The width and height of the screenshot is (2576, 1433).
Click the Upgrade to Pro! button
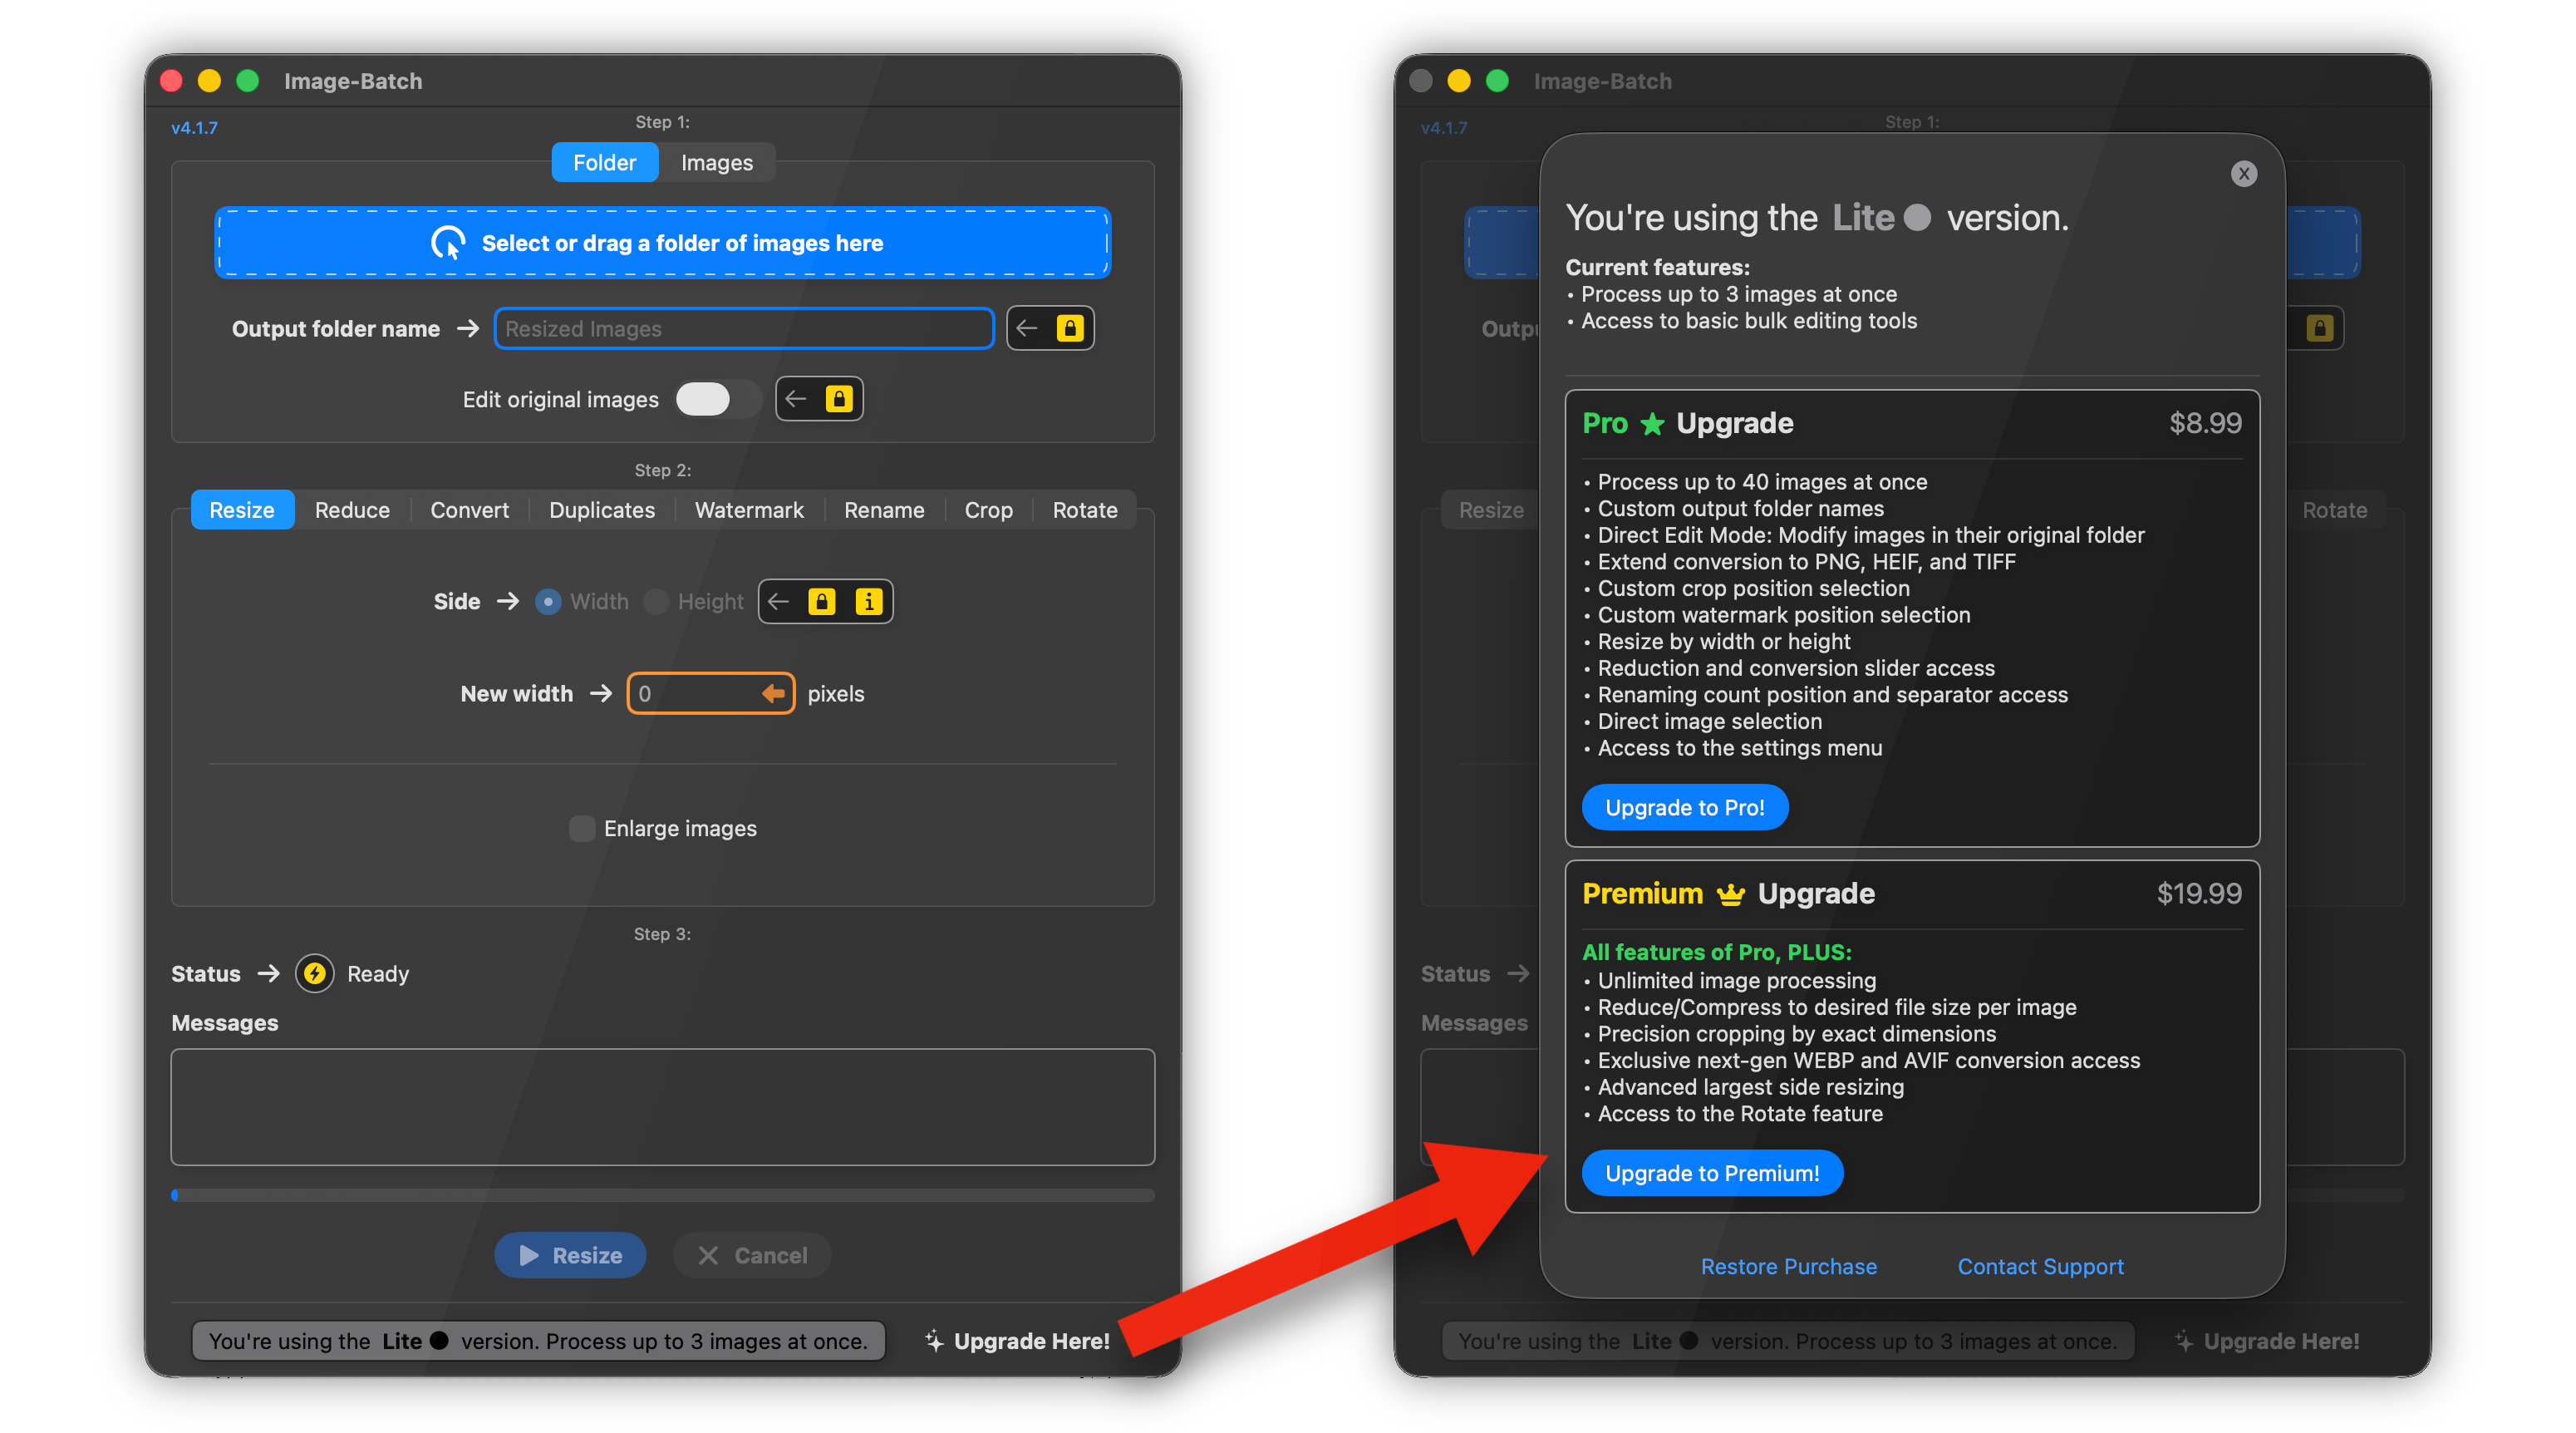pos(1685,807)
